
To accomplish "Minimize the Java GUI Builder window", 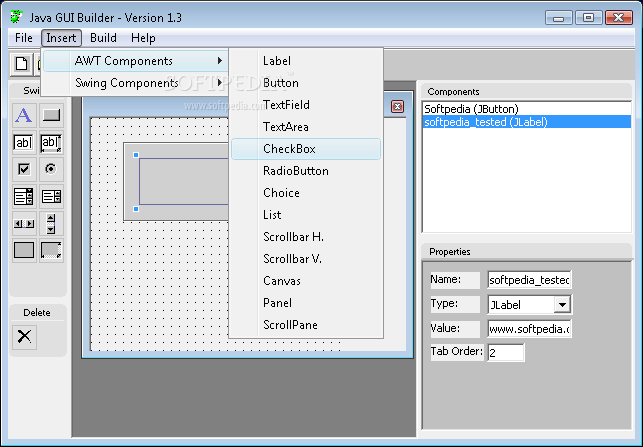I will [x=558, y=18].
